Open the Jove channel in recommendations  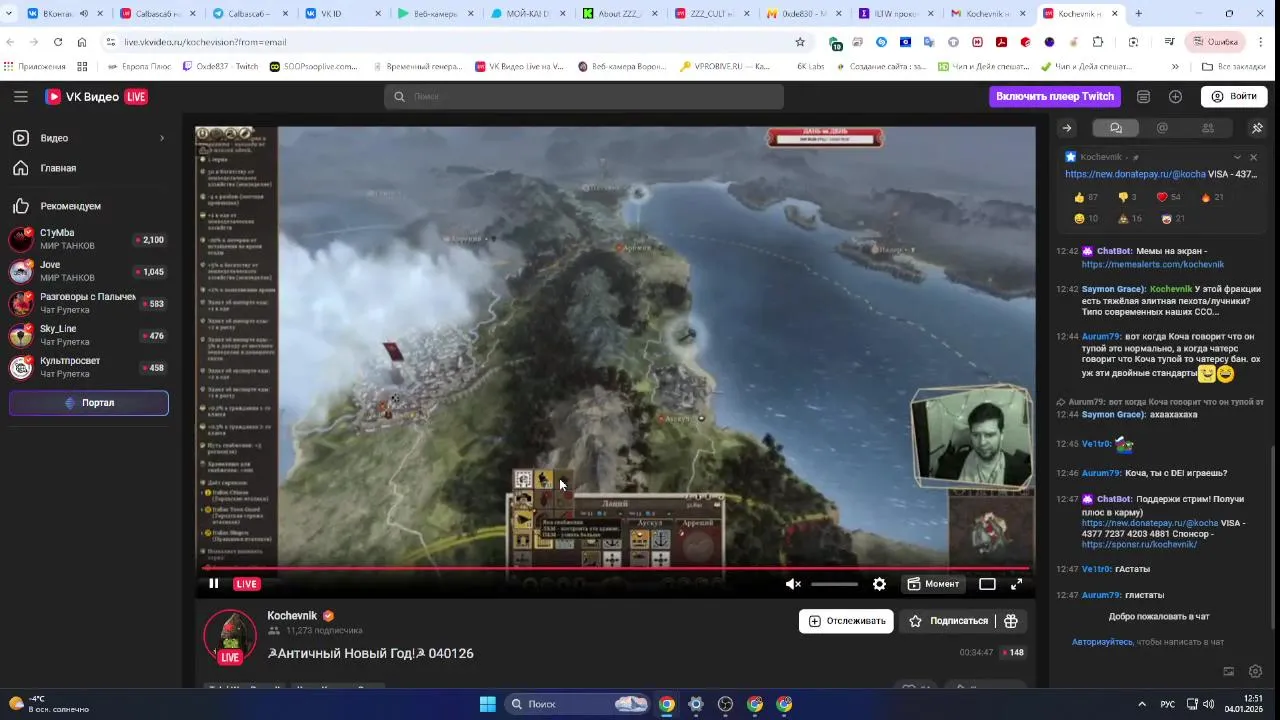click(x=88, y=271)
